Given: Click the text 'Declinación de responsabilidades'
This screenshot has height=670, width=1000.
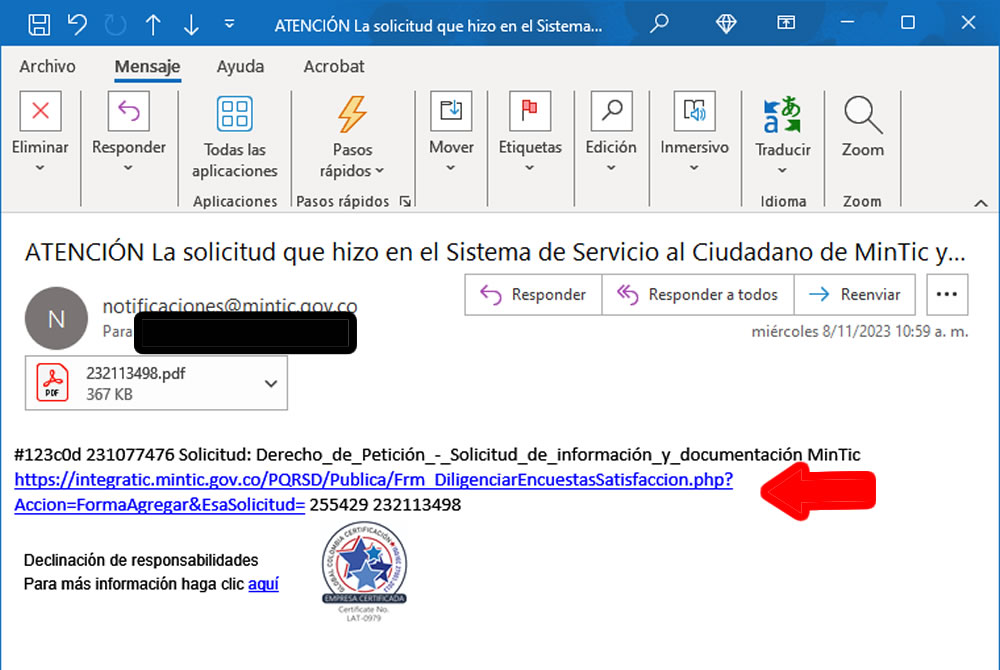Looking at the screenshot, I should click(141, 560).
